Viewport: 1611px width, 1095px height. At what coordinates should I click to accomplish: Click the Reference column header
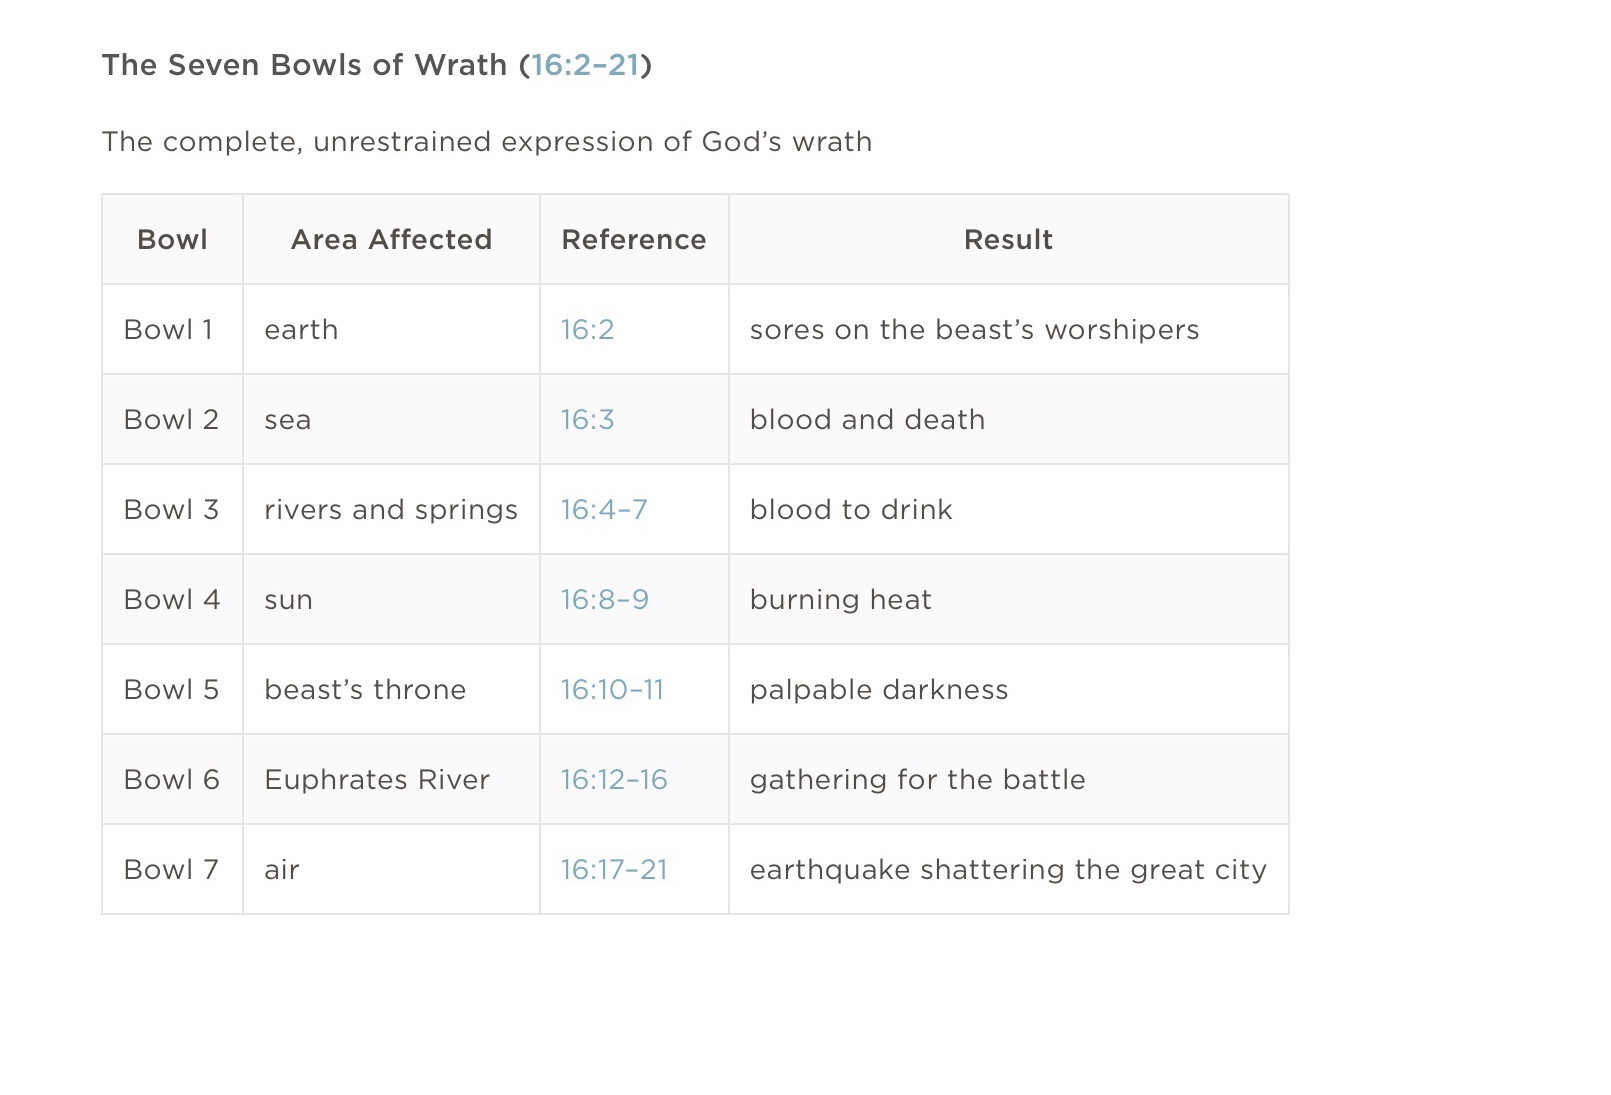click(x=634, y=240)
